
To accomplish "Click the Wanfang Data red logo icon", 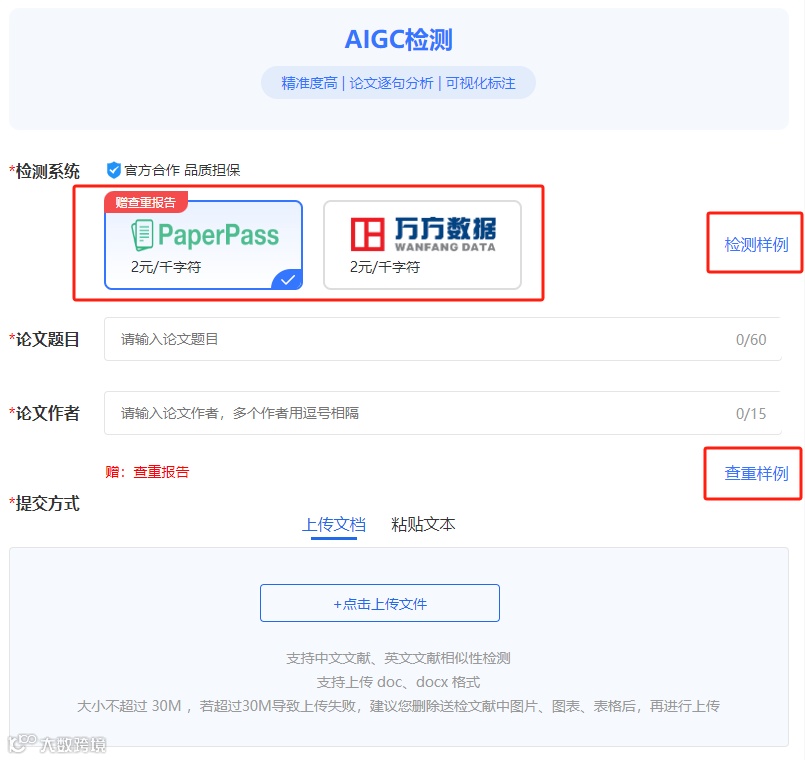I will coord(367,234).
